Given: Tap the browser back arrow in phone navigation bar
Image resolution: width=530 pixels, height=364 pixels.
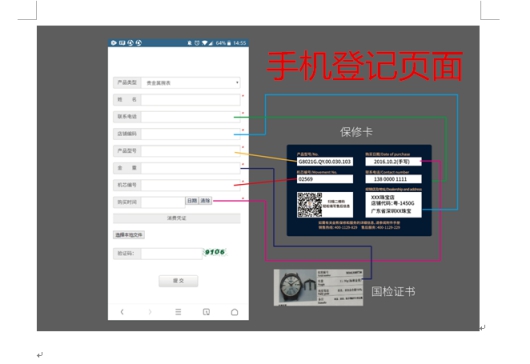Looking at the screenshot, I should (122, 312).
